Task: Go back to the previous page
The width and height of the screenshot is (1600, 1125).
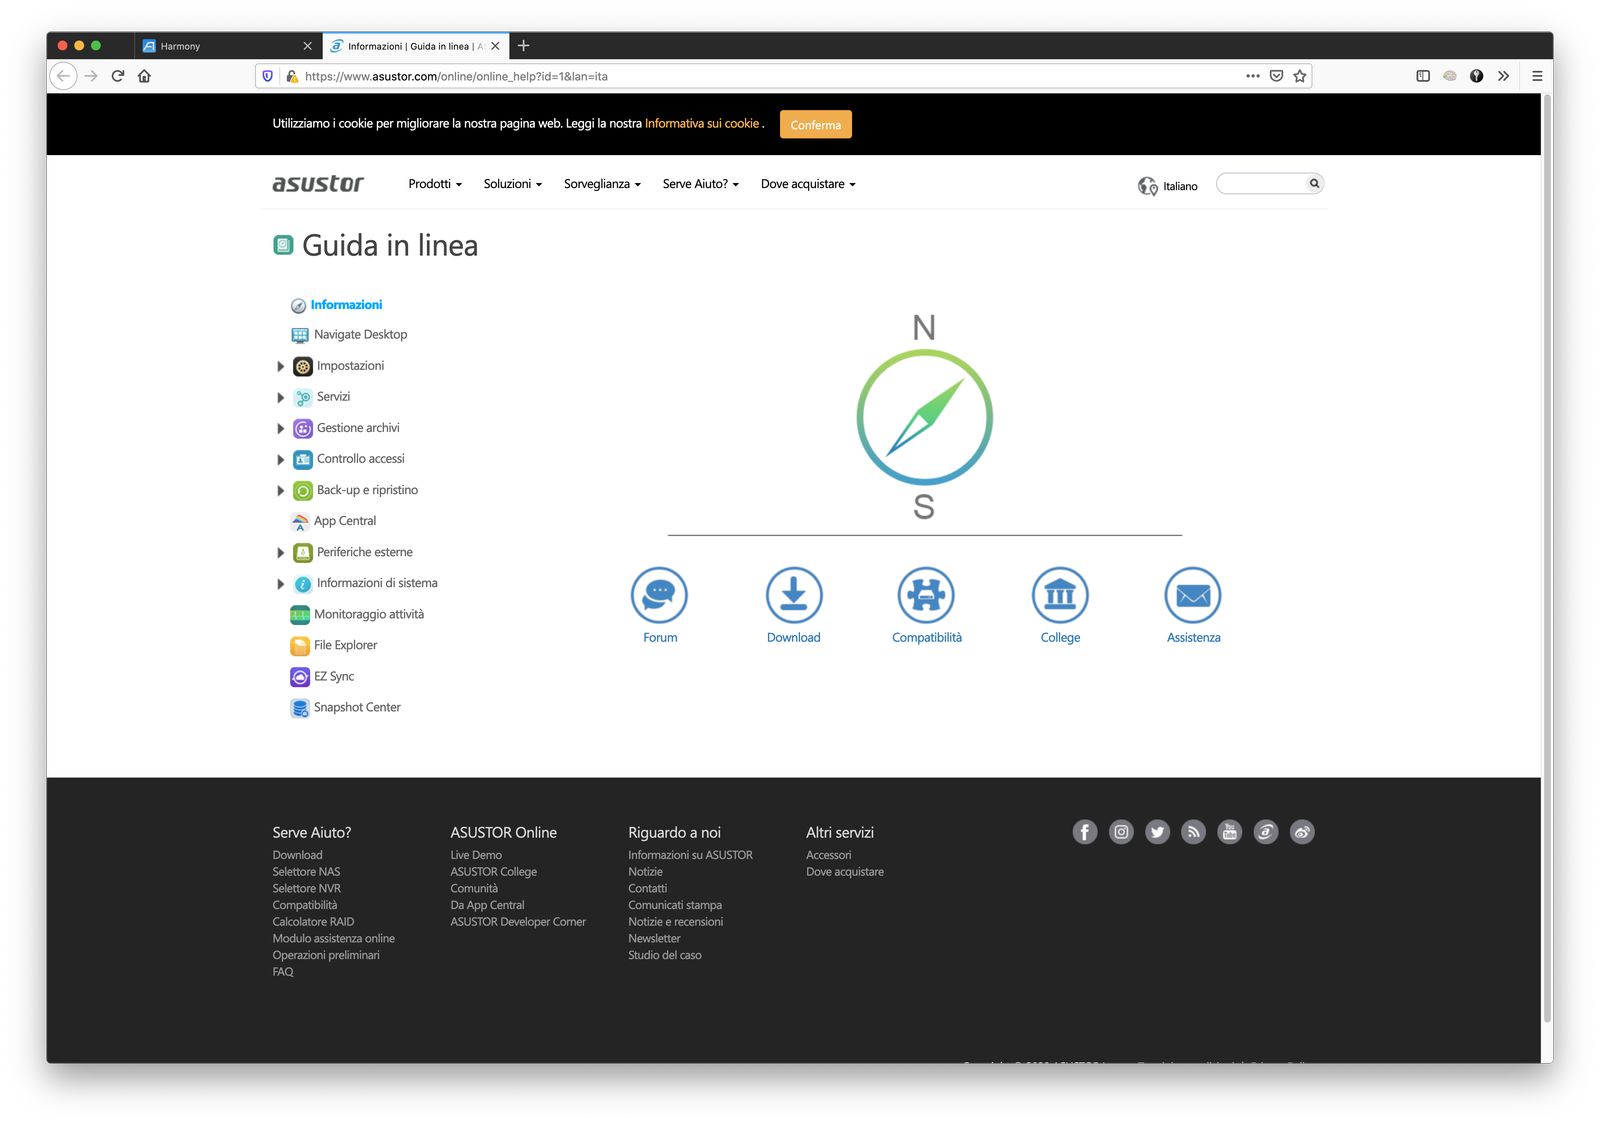Action: click(63, 76)
